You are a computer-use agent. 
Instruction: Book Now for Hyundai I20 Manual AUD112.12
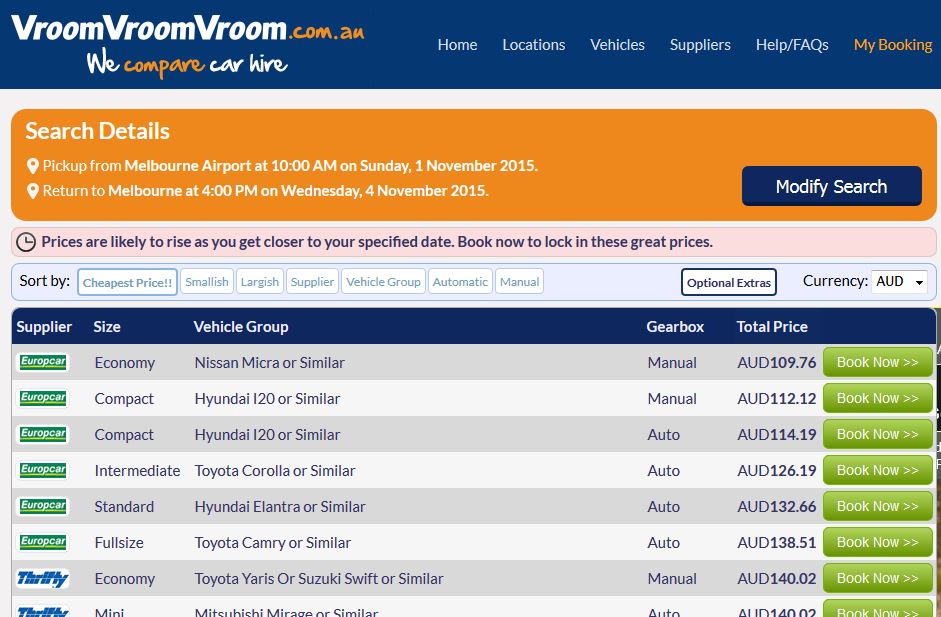(877, 399)
